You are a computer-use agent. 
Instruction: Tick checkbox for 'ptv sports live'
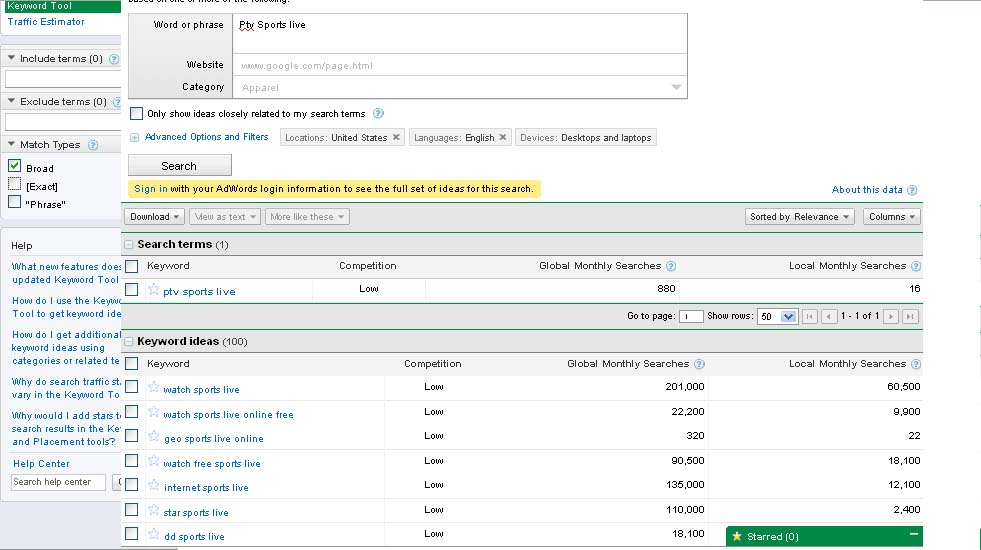pos(131,290)
